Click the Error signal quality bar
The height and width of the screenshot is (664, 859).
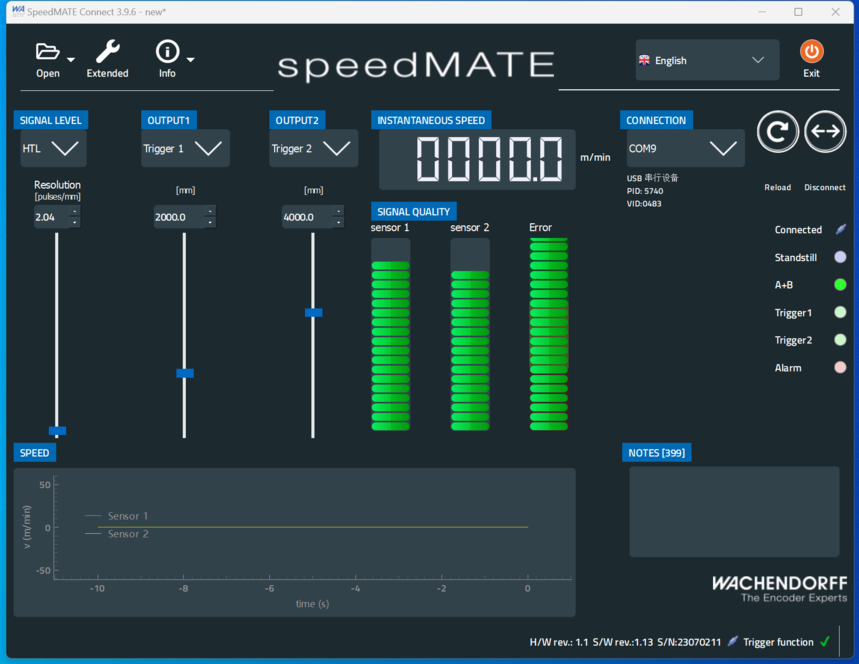pyautogui.click(x=549, y=334)
